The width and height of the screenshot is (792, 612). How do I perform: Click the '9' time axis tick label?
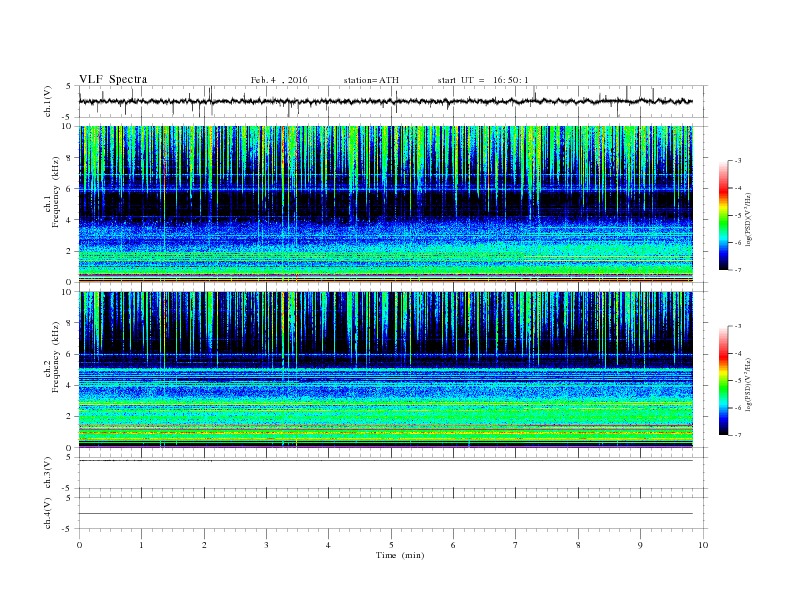pos(640,545)
